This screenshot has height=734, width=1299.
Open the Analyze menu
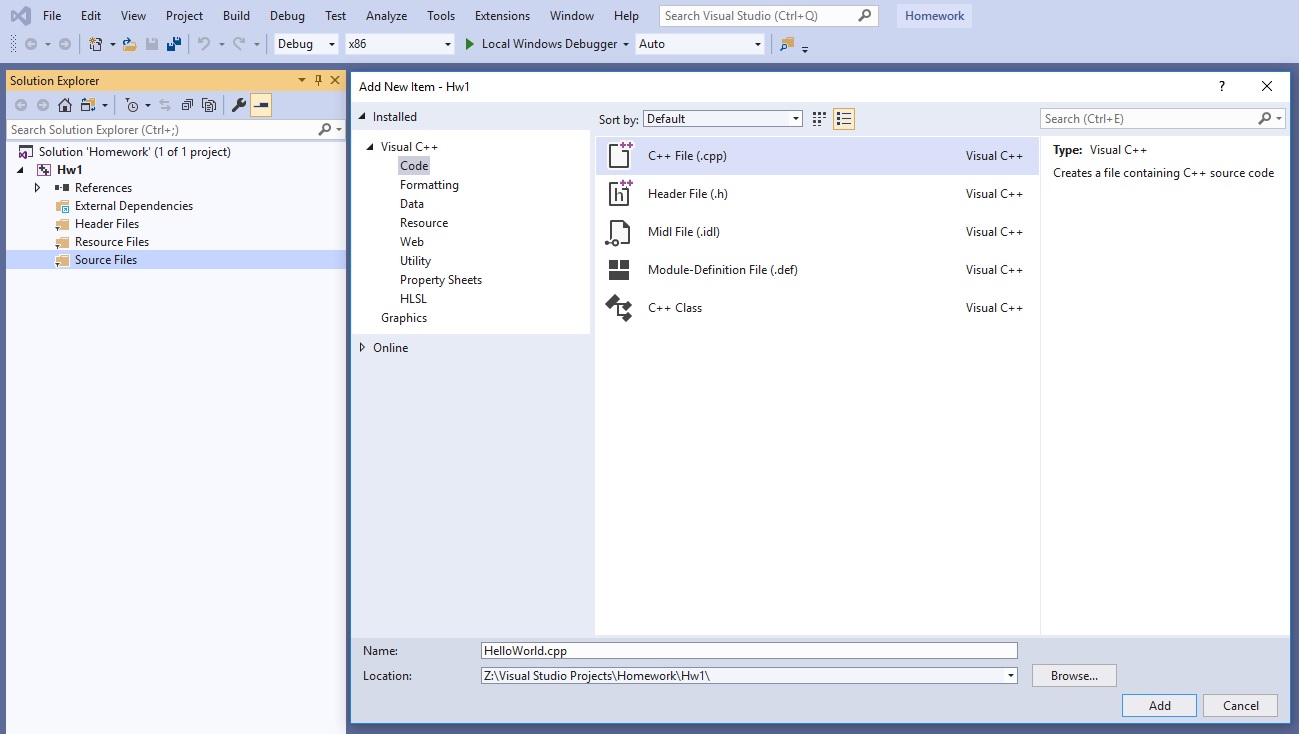point(386,16)
